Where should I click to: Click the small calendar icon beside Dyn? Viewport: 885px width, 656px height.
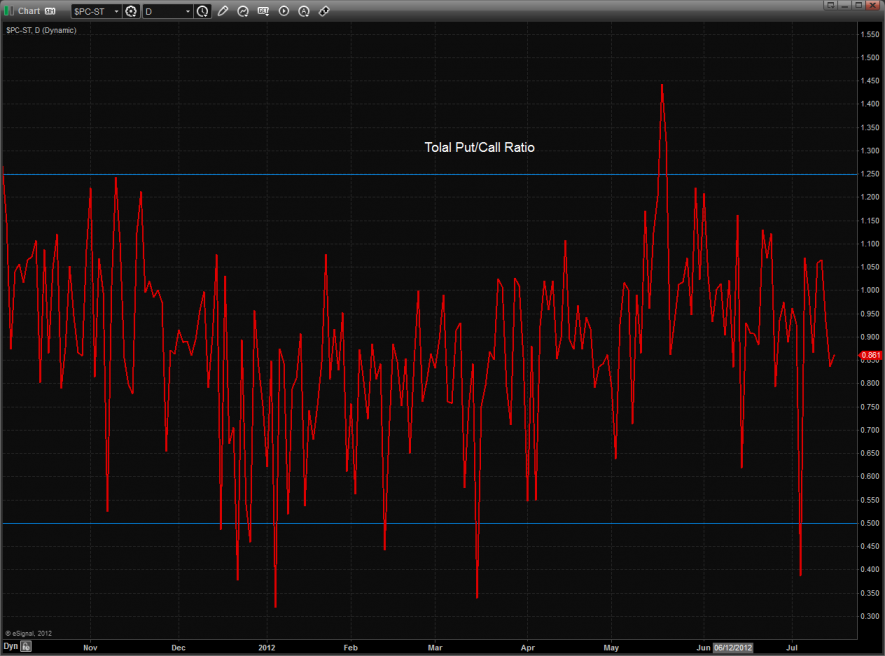pos(27,647)
